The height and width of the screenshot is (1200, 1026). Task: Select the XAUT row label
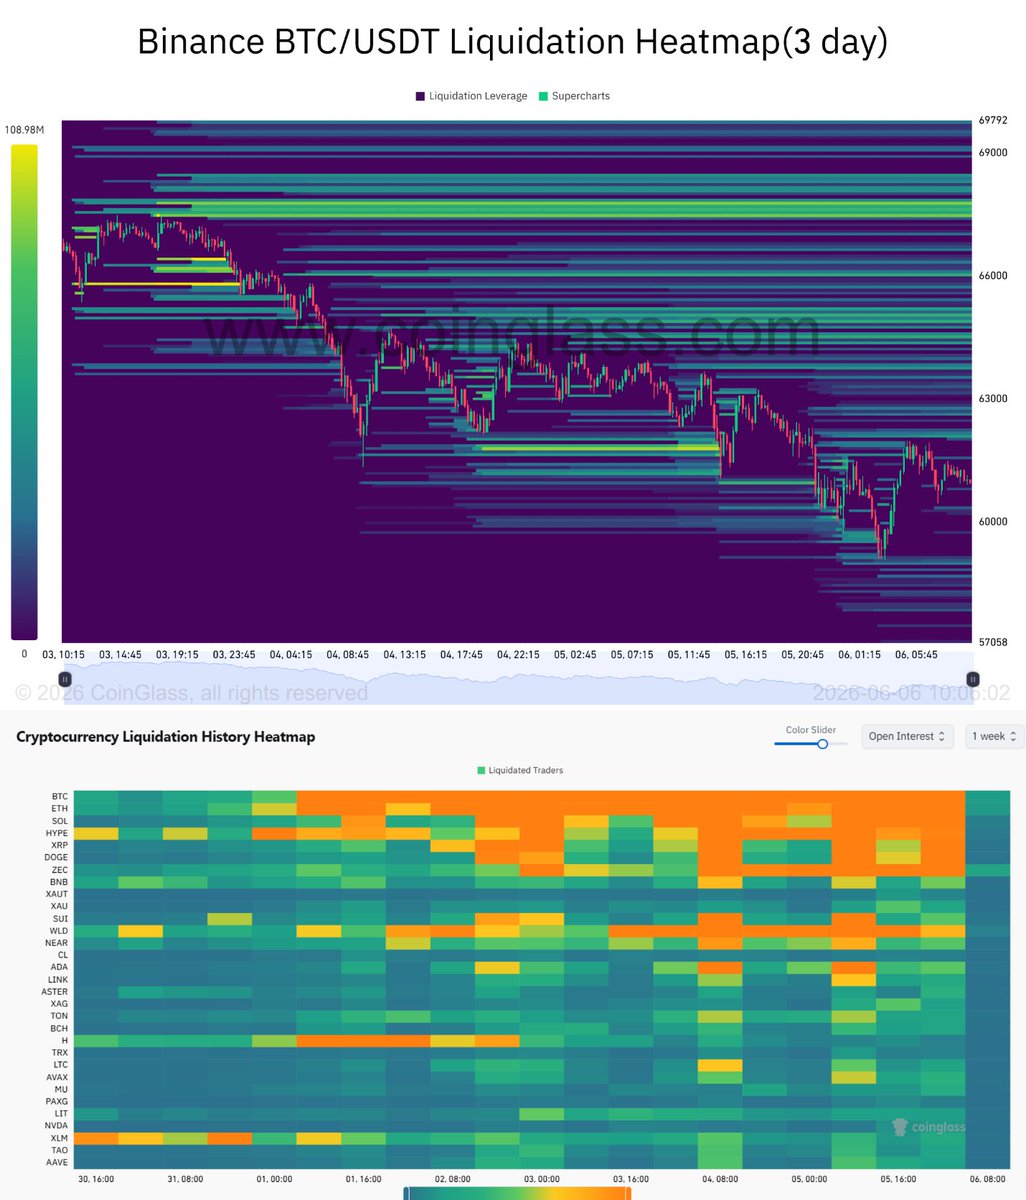pos(57,894)
